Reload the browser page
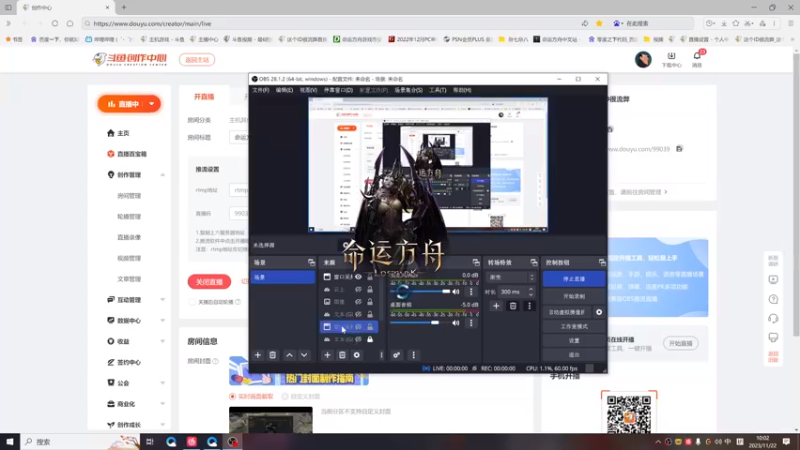This screenshot has height=450, width=800. [x=55, y=23]
